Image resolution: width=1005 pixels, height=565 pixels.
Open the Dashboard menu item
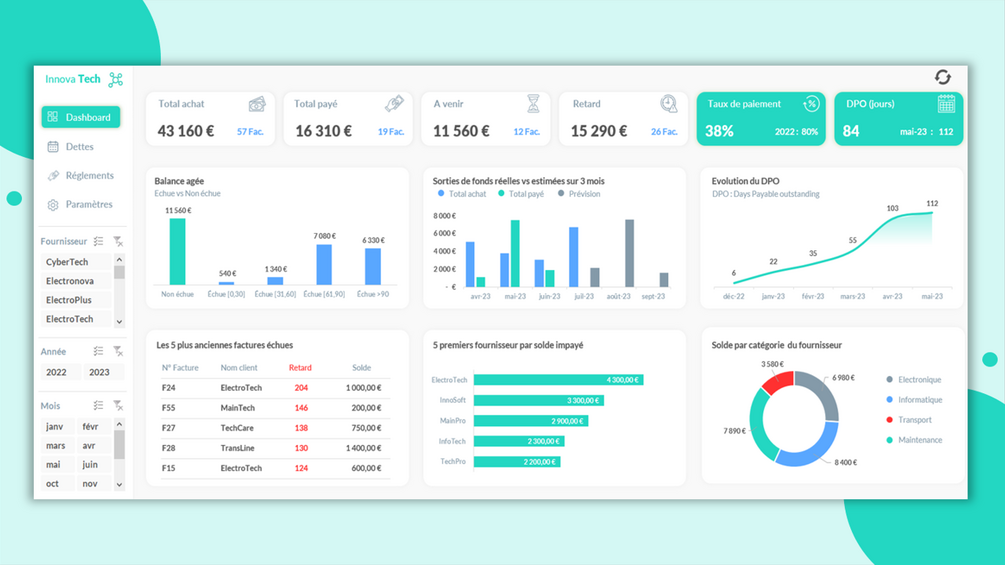[81, 117]
